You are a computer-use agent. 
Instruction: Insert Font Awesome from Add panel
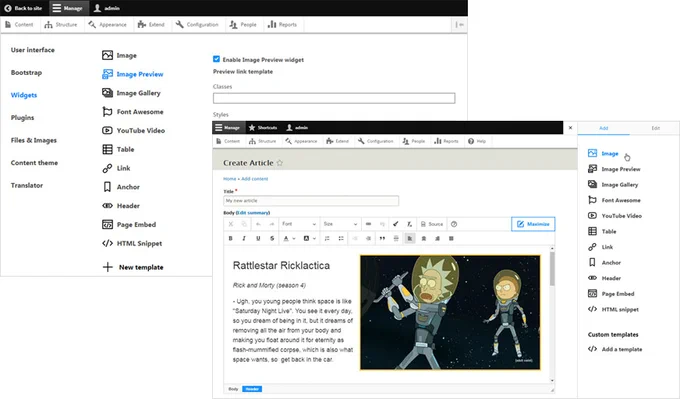(x=614, y=200)
